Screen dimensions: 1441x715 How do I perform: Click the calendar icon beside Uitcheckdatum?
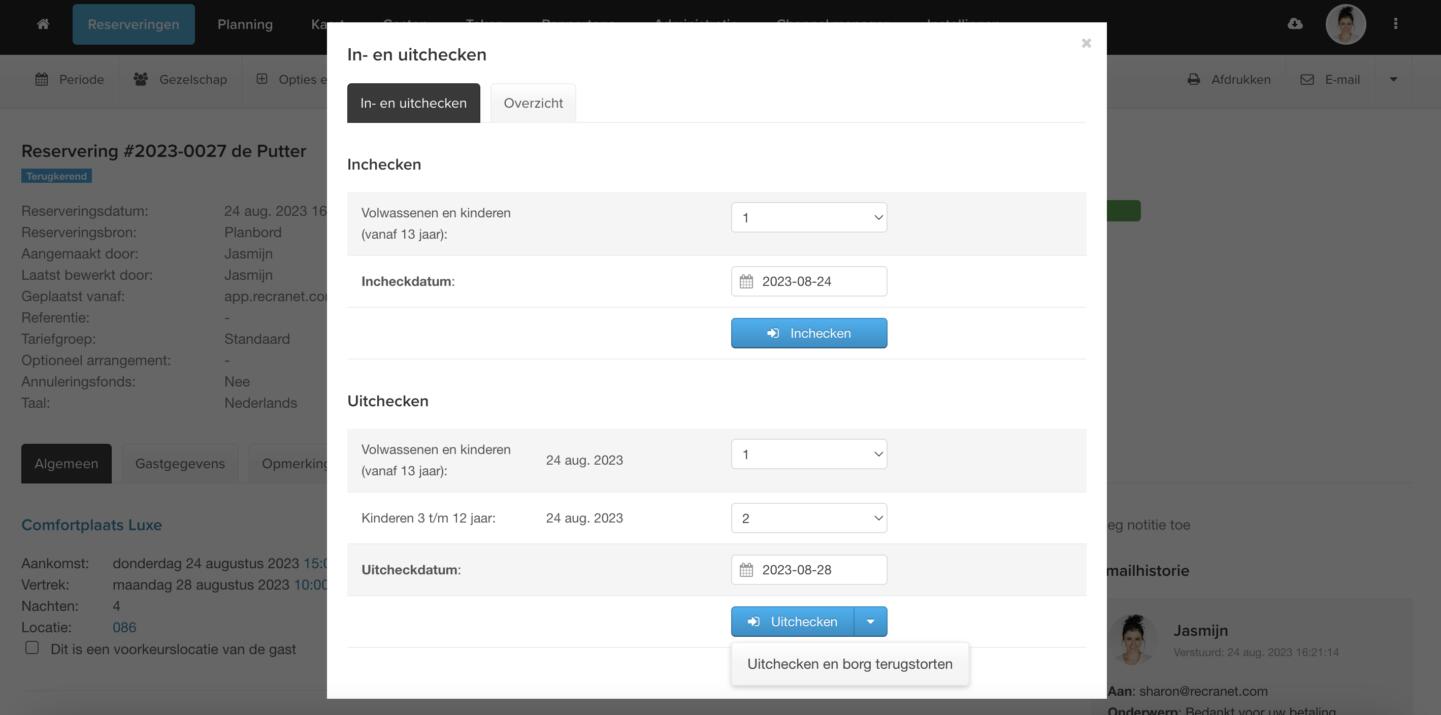(746, 570)
